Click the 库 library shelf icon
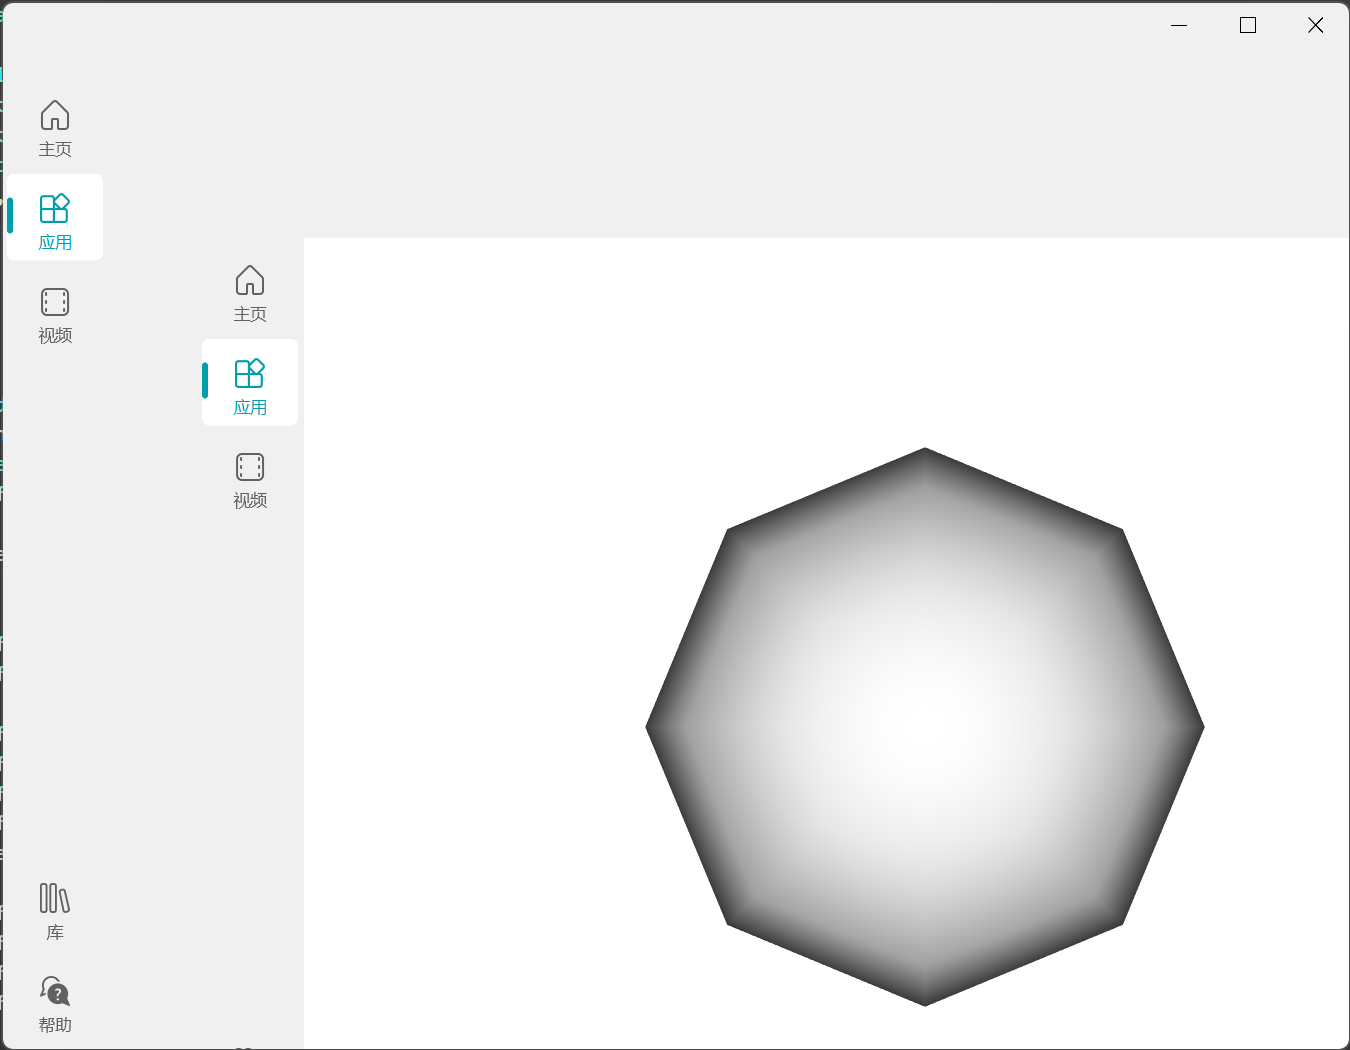The image size is (1350, 1050). click(54, 898)
